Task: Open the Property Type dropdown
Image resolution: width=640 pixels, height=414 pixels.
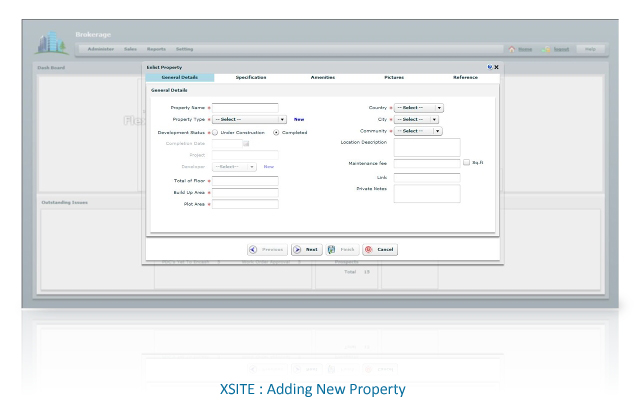Action: 249,119
